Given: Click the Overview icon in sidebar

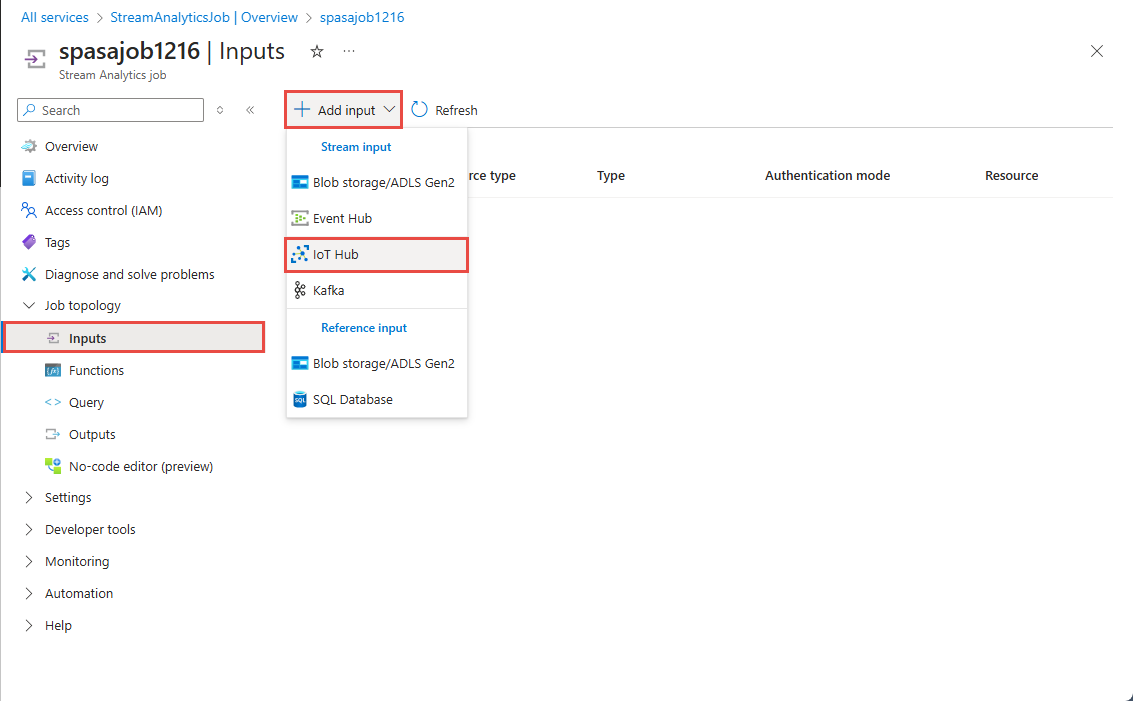Looking at the screenshot, I should (x=29, y=147).
